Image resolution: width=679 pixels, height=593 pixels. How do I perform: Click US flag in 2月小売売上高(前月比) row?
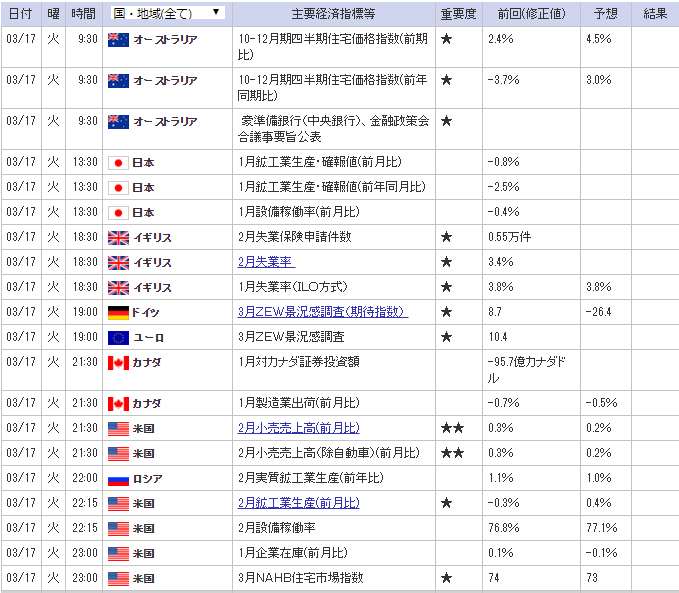pos(118,429)
